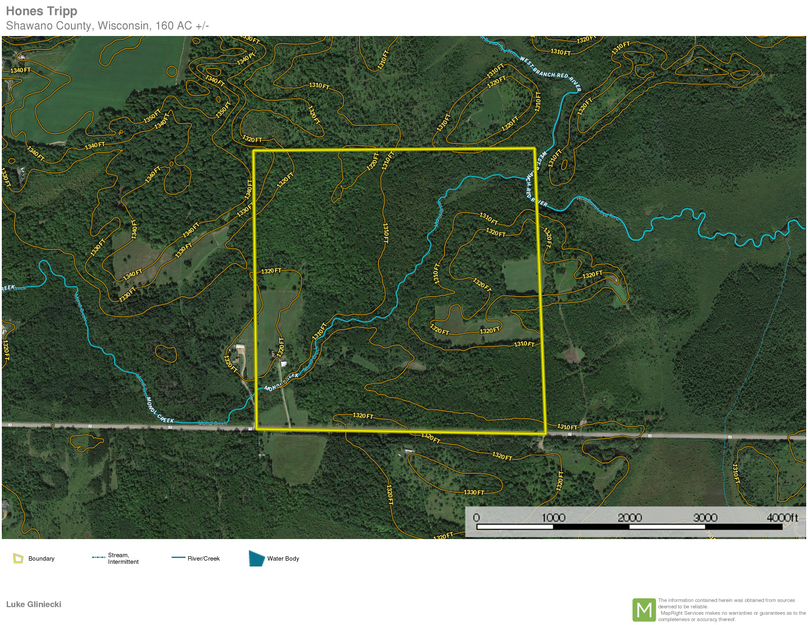Click the 2000 label on the scale bar
The height and width of the screenshot is (625, 808).
click(629, 517)
